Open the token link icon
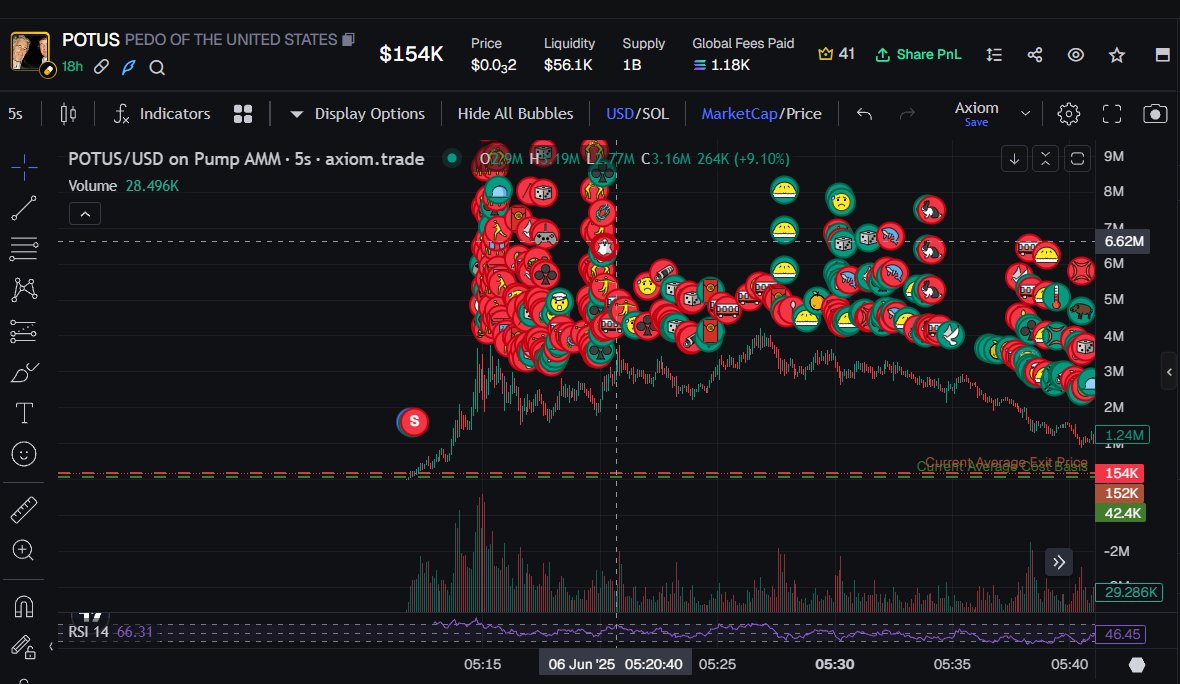The height and width of the screenshot is (684, 1180). pyautogui.click(x=101, y=67)
